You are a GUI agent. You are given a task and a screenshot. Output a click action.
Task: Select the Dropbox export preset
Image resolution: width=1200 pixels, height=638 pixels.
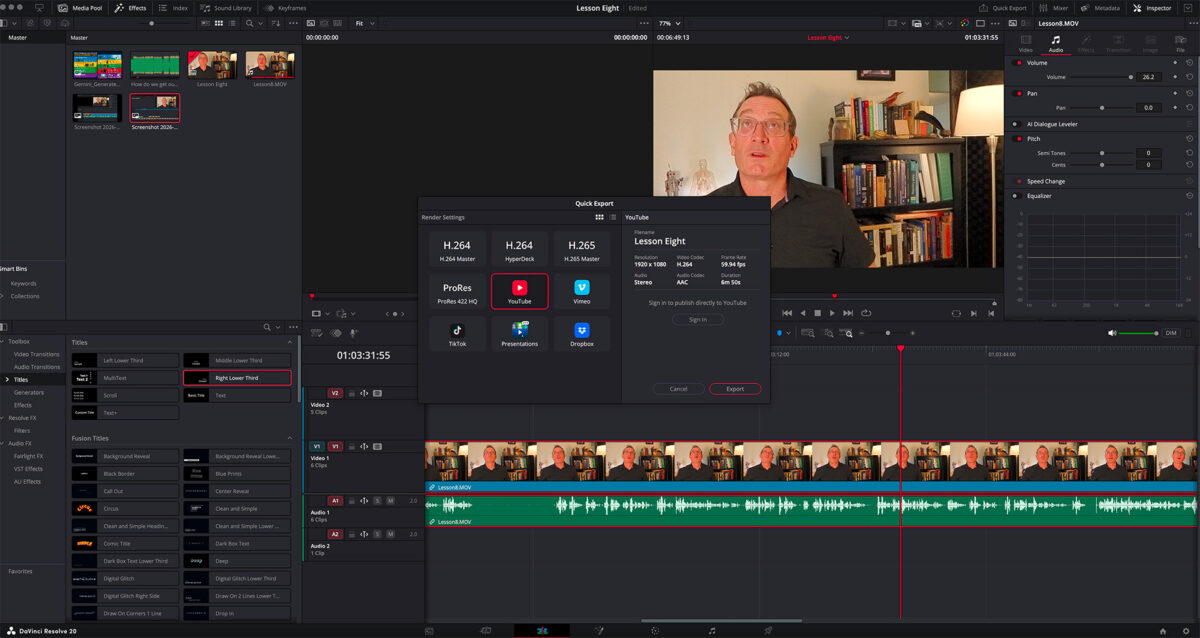582,334
